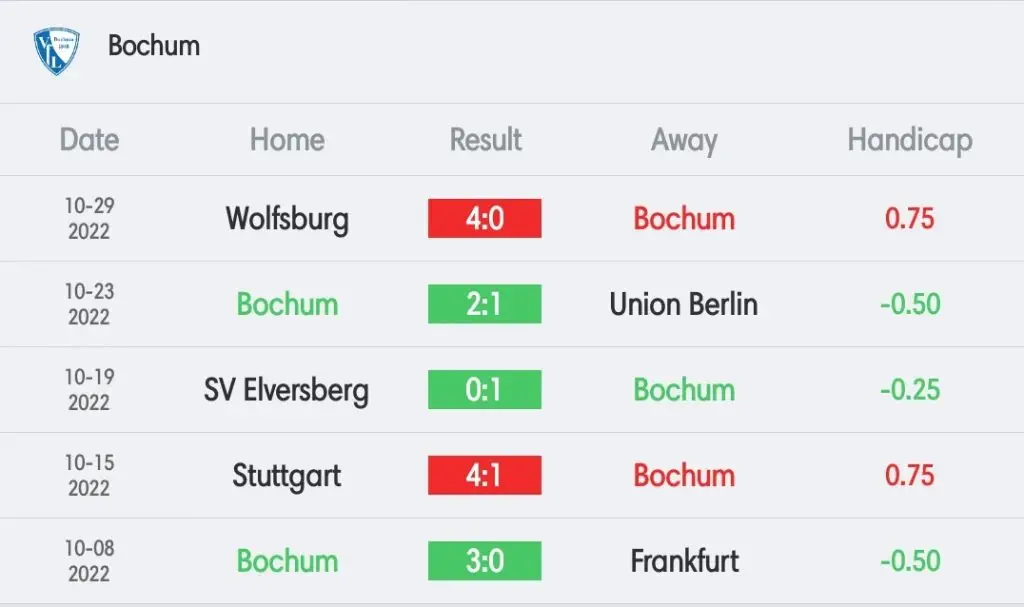This screenshot has height=607, width=1024.
Task: Open the Stuttgart team link
Action: (x=287, y=476)
